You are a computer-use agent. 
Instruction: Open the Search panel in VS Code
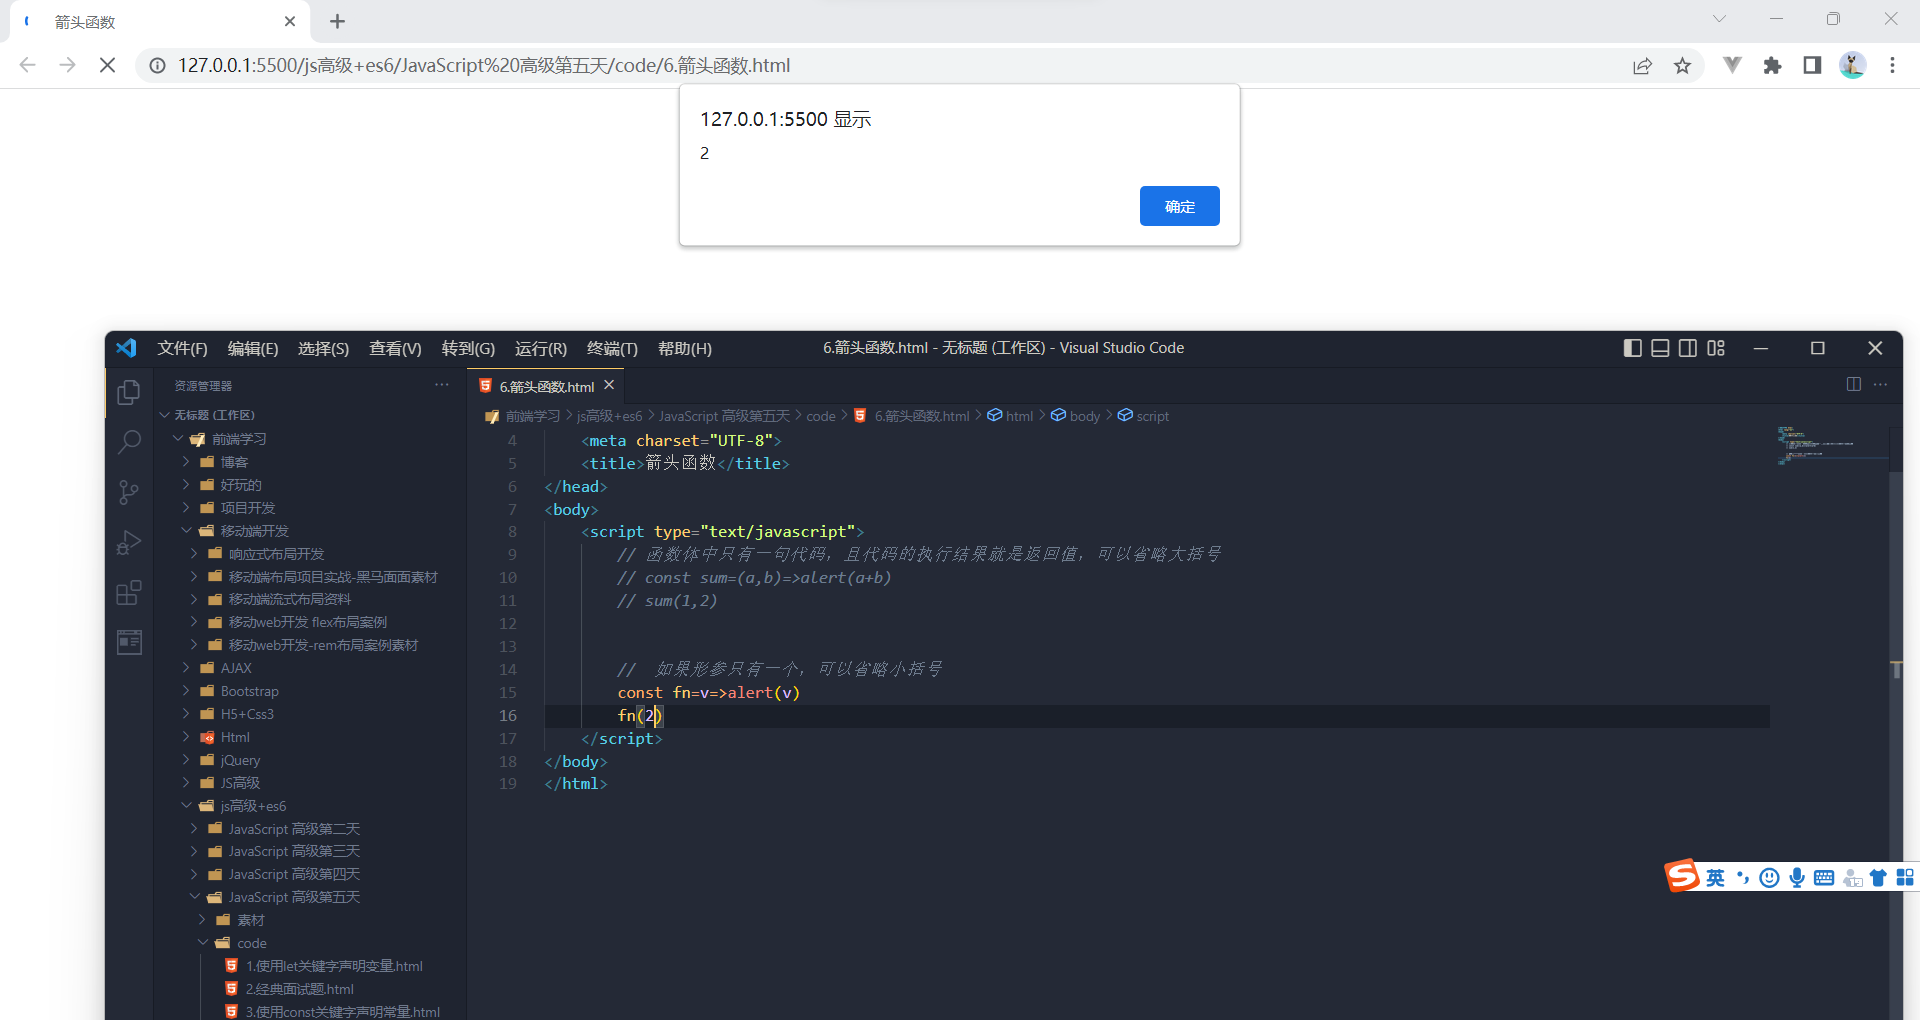(x=128, y=441)
